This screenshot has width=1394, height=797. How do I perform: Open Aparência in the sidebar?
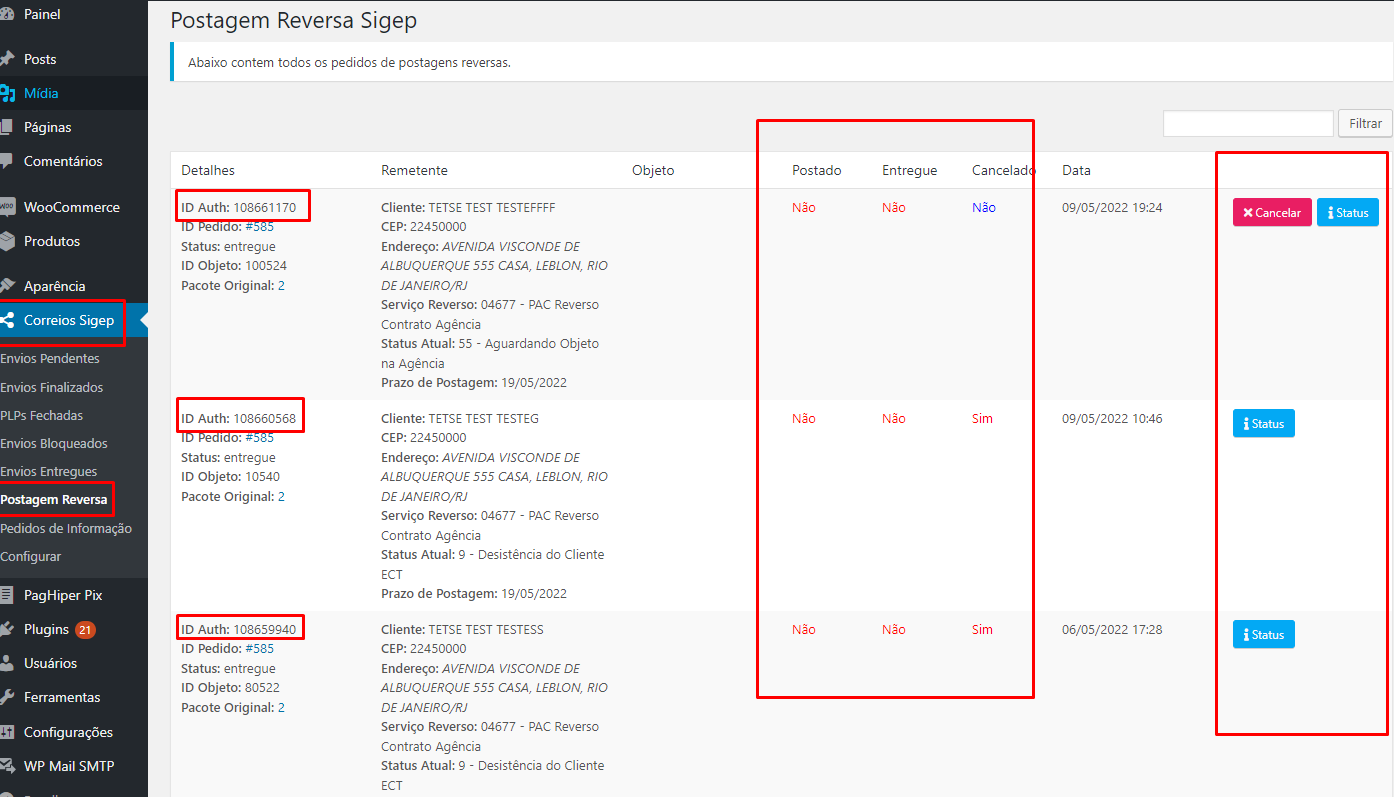pos(54,286)
